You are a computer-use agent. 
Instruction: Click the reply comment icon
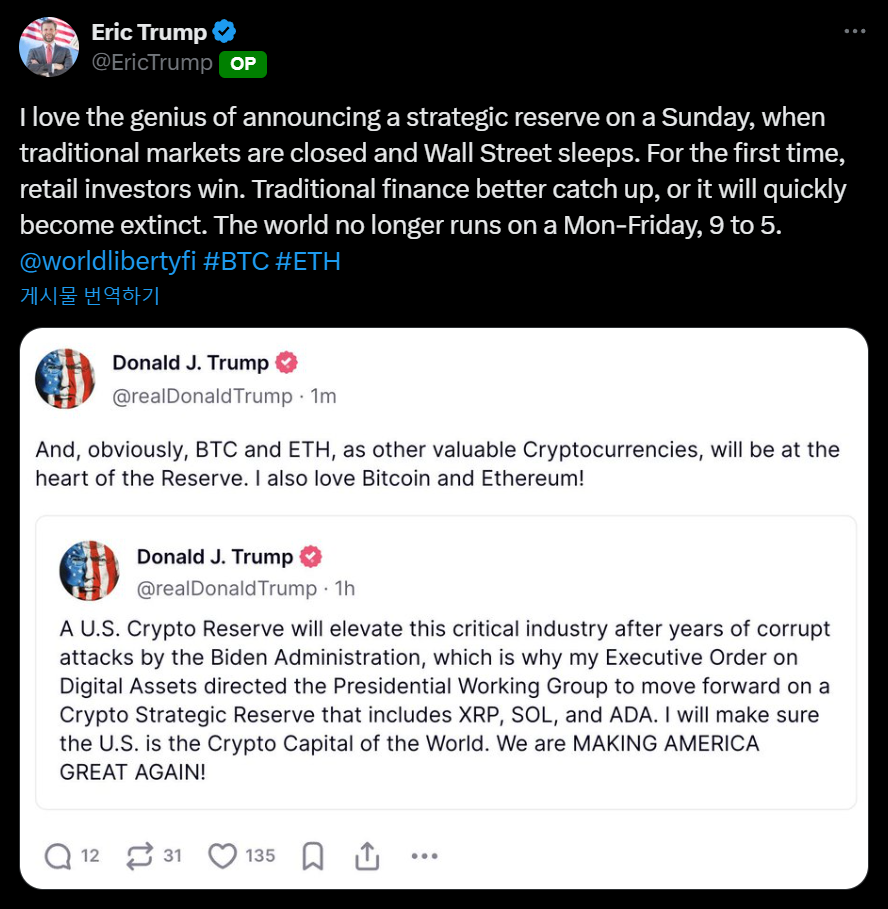tap(59, 856)
